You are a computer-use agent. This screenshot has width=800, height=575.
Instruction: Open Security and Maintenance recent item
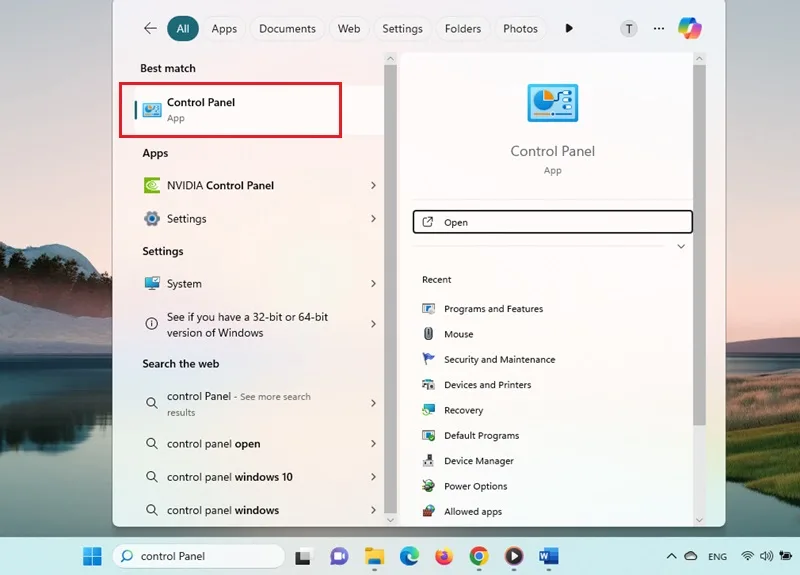tap(489, 359)
